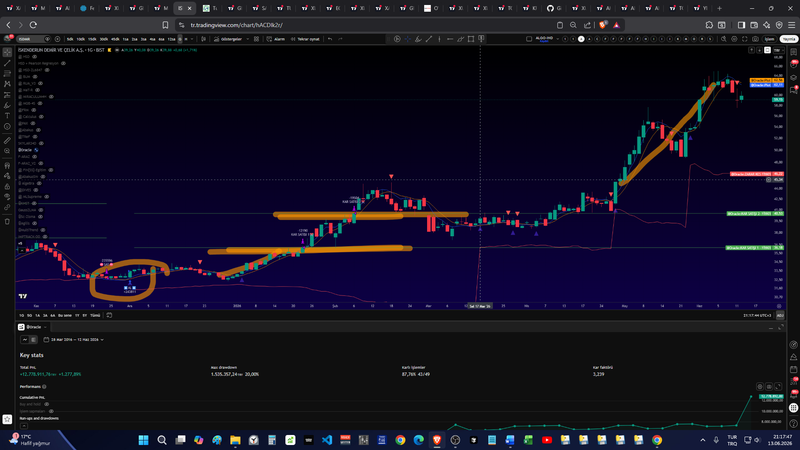Toggle visibility of HSD + Pearson Regresyon indicator
The width and height of the screenshot is (800, 450).
63,63
